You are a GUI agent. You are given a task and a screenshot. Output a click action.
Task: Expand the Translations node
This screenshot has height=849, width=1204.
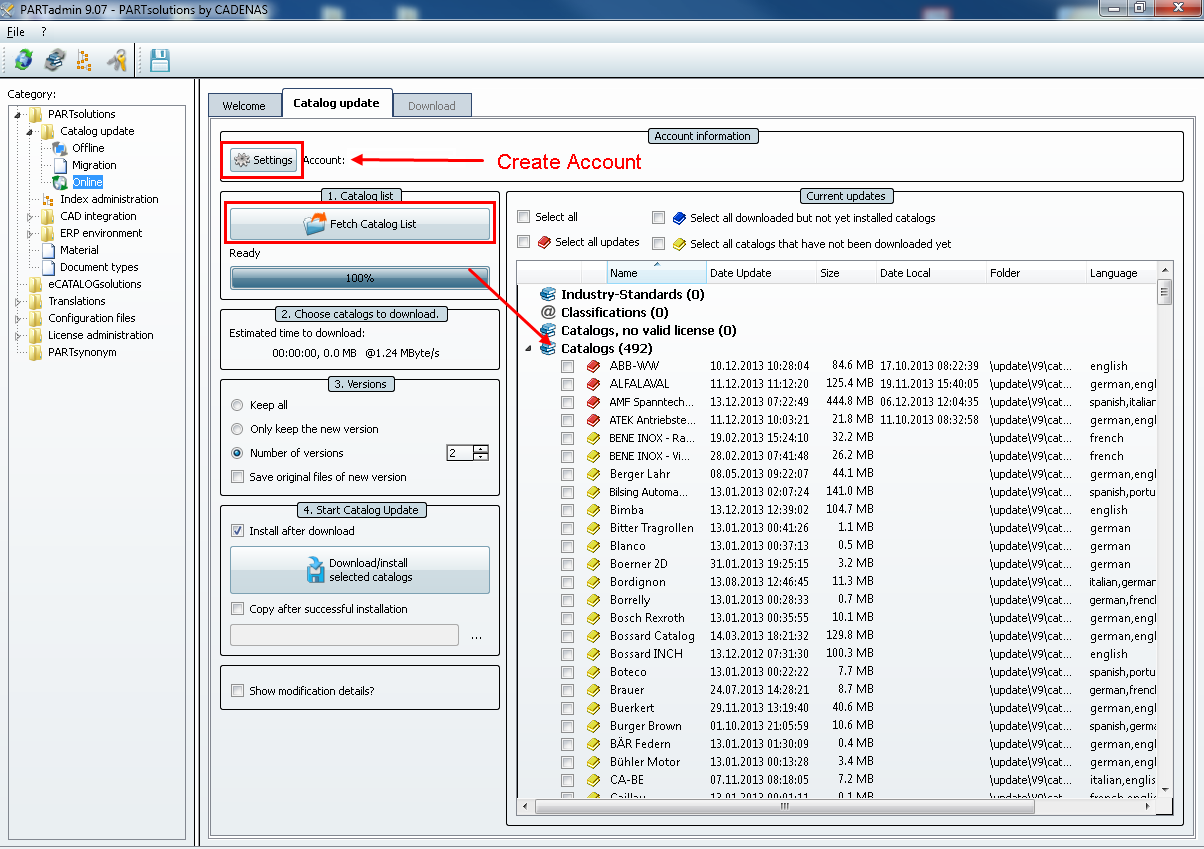[18, 301]
